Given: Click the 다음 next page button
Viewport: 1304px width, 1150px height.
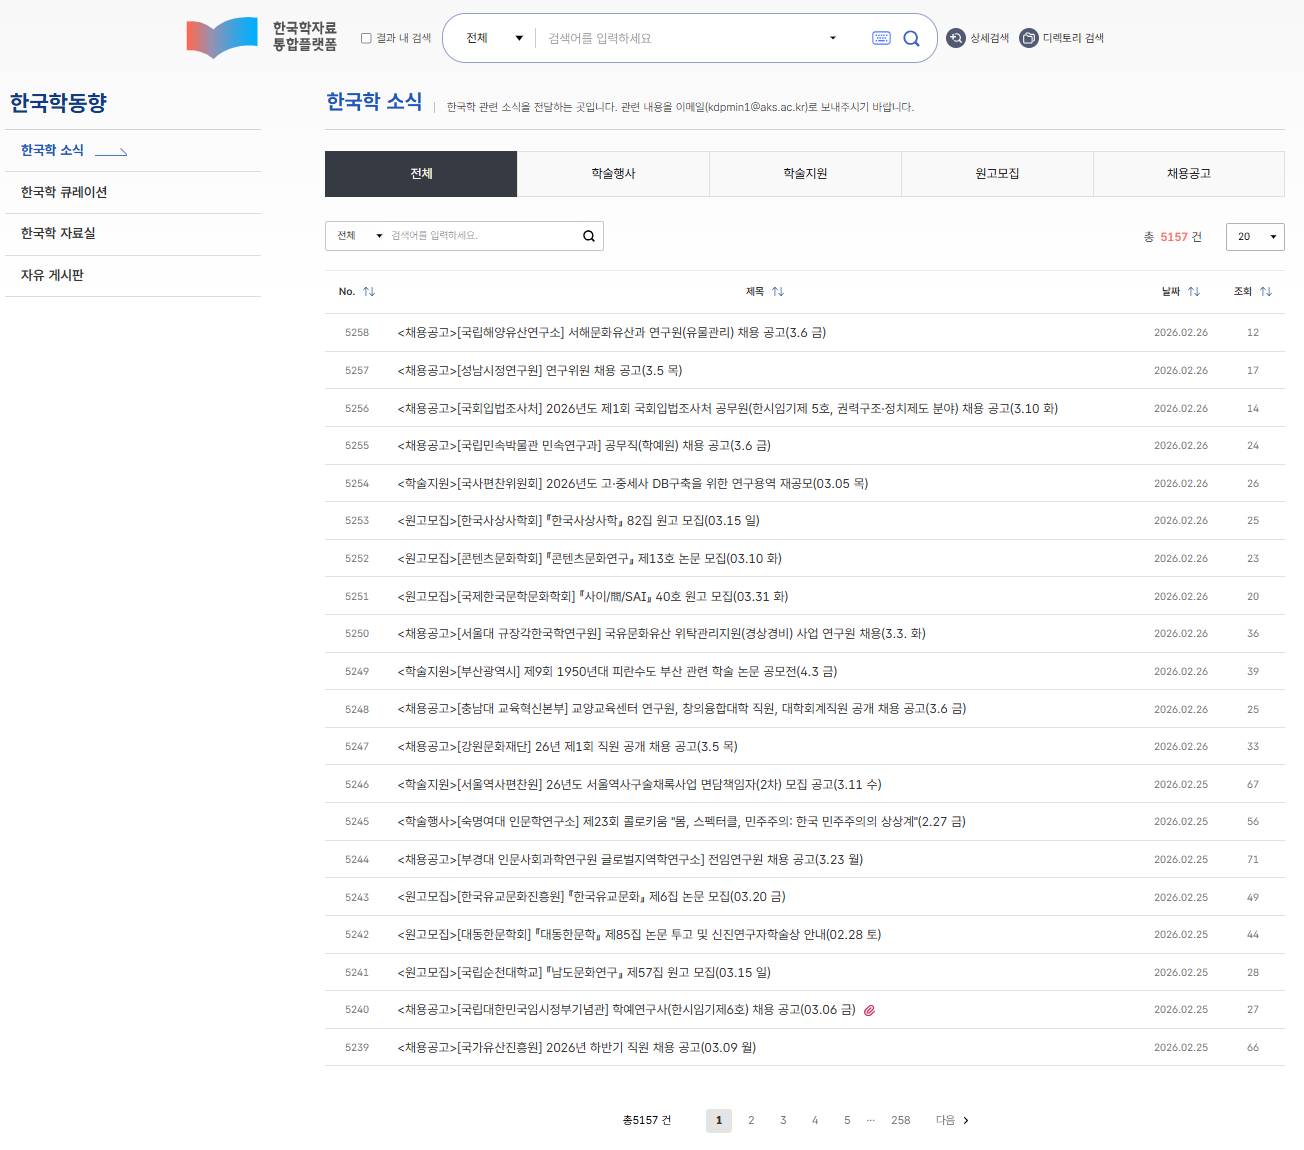Looking at the screenshot, I should (952, 1120).
